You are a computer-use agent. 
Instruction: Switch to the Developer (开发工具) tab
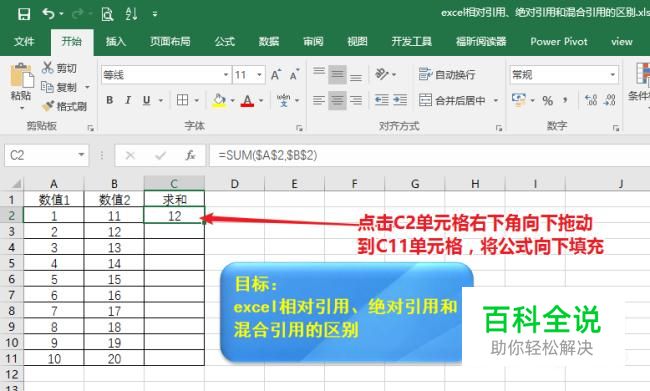coord(412,41)
